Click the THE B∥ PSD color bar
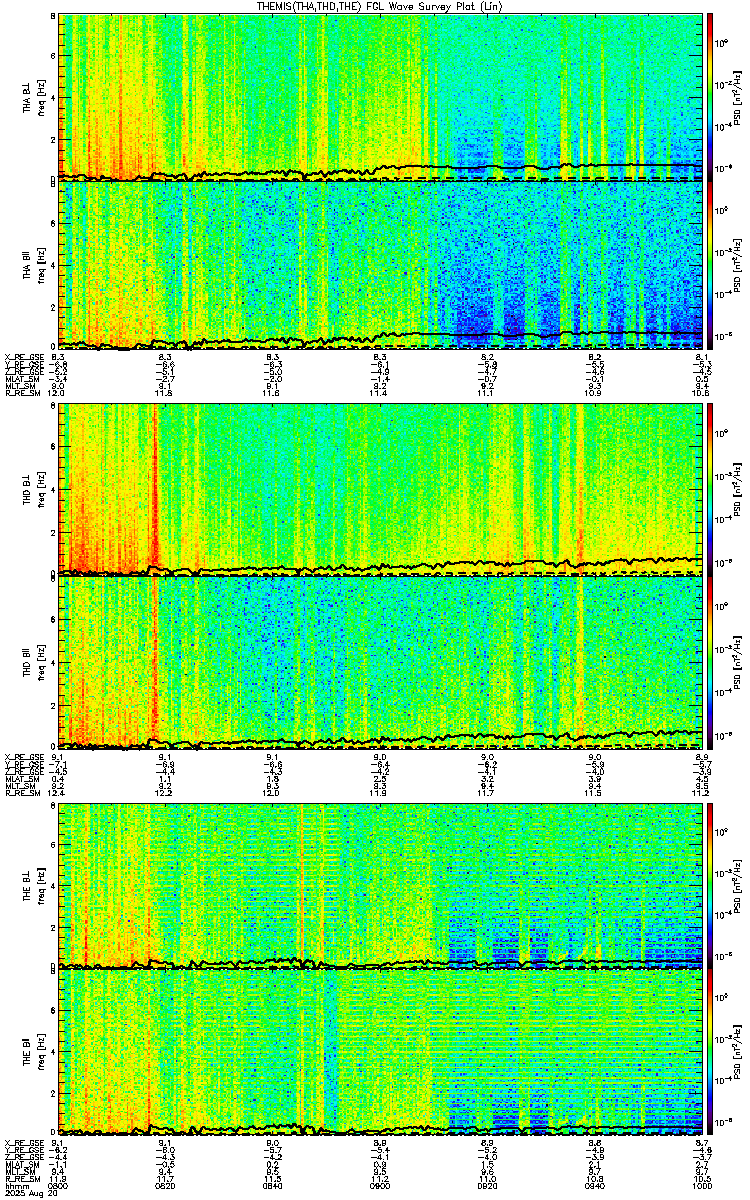Screen dimensions: 750x1200 coord(710,1052)
